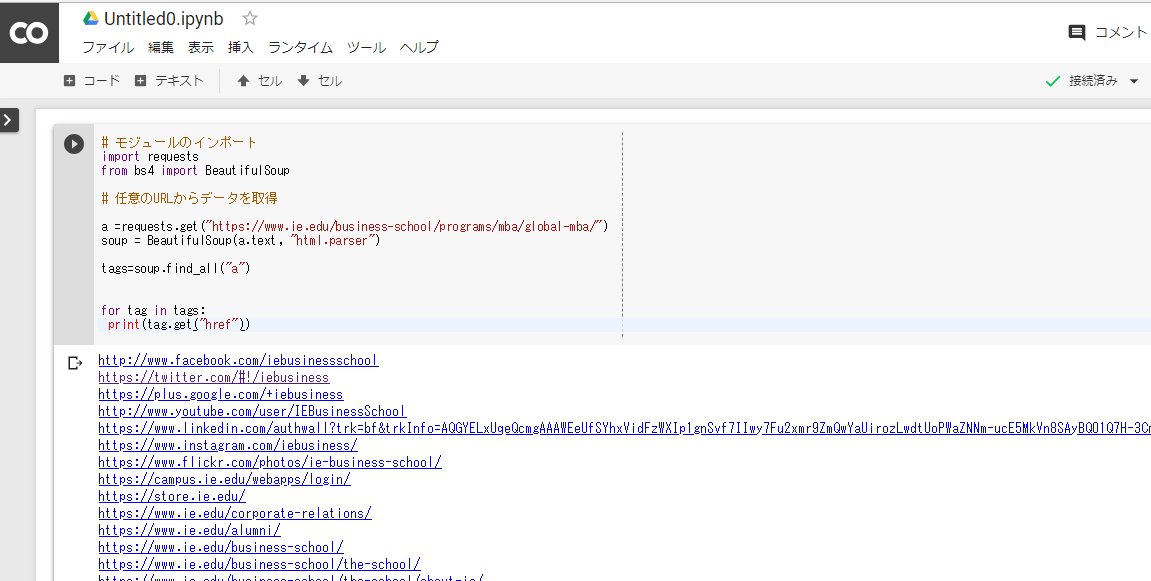Open the comment icon at top right

tap(1077, 32)
